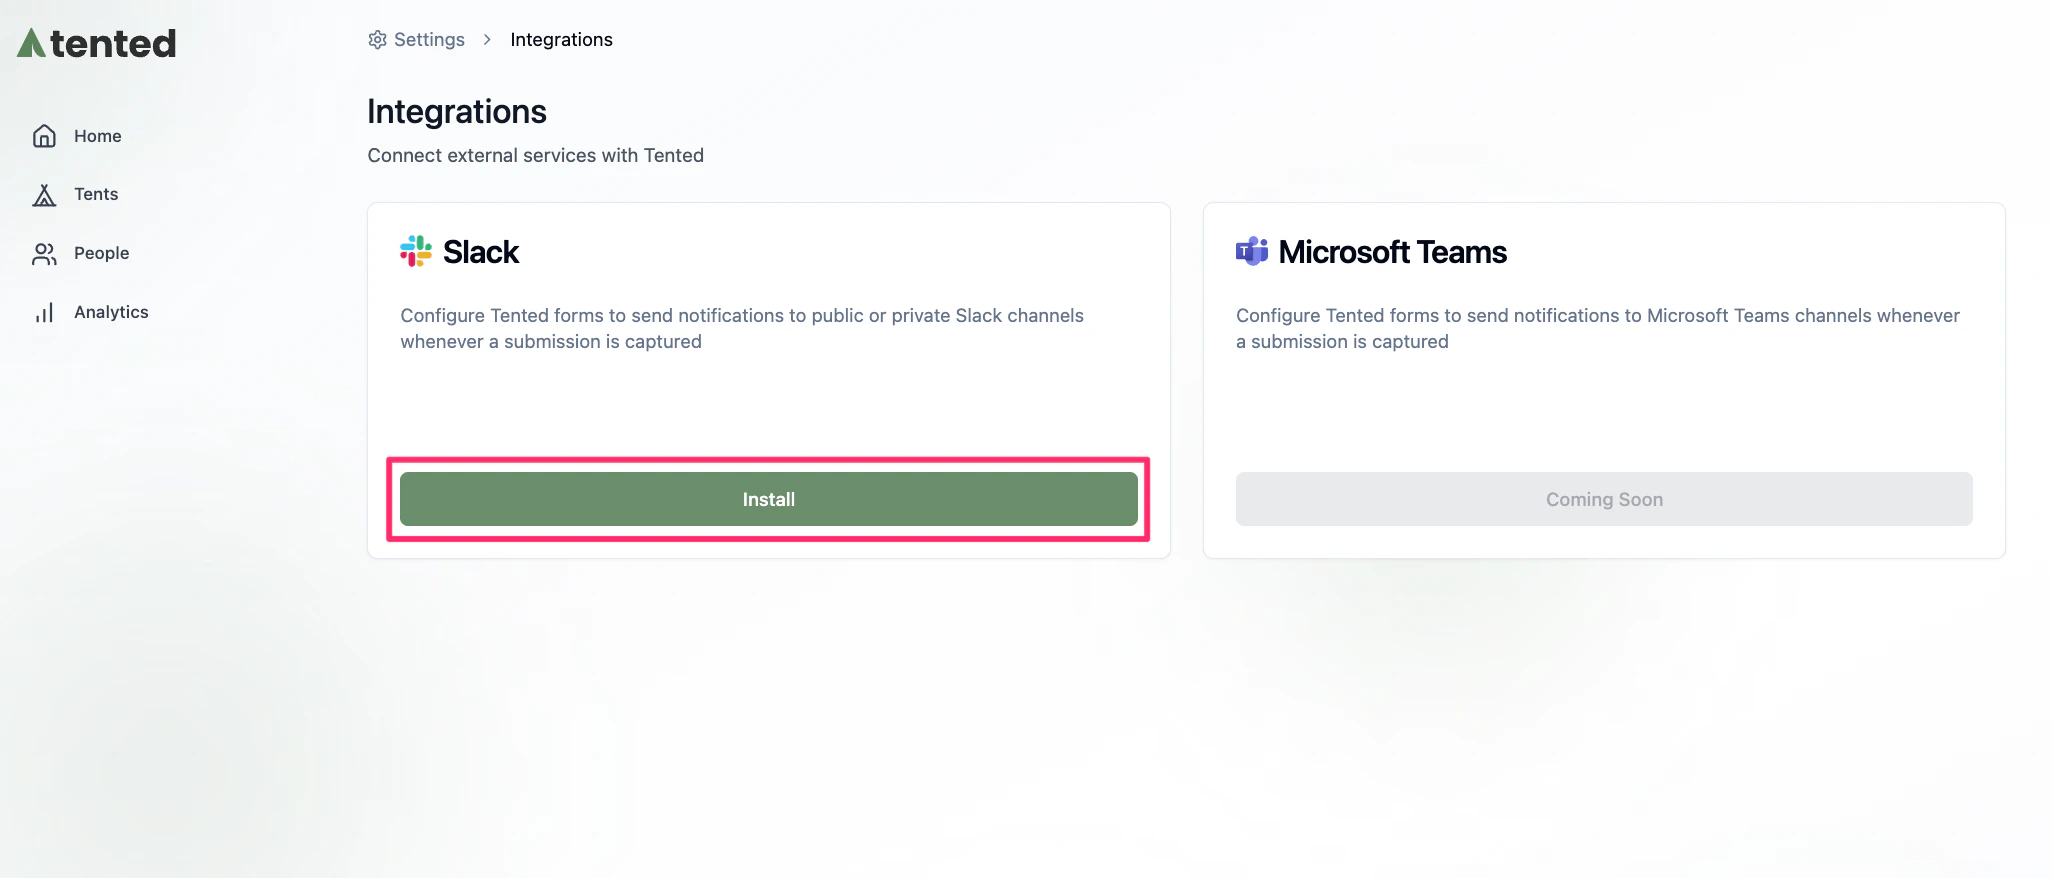
Task: Click the settings gear in the breadcrumb
Action: coord(378,39)
